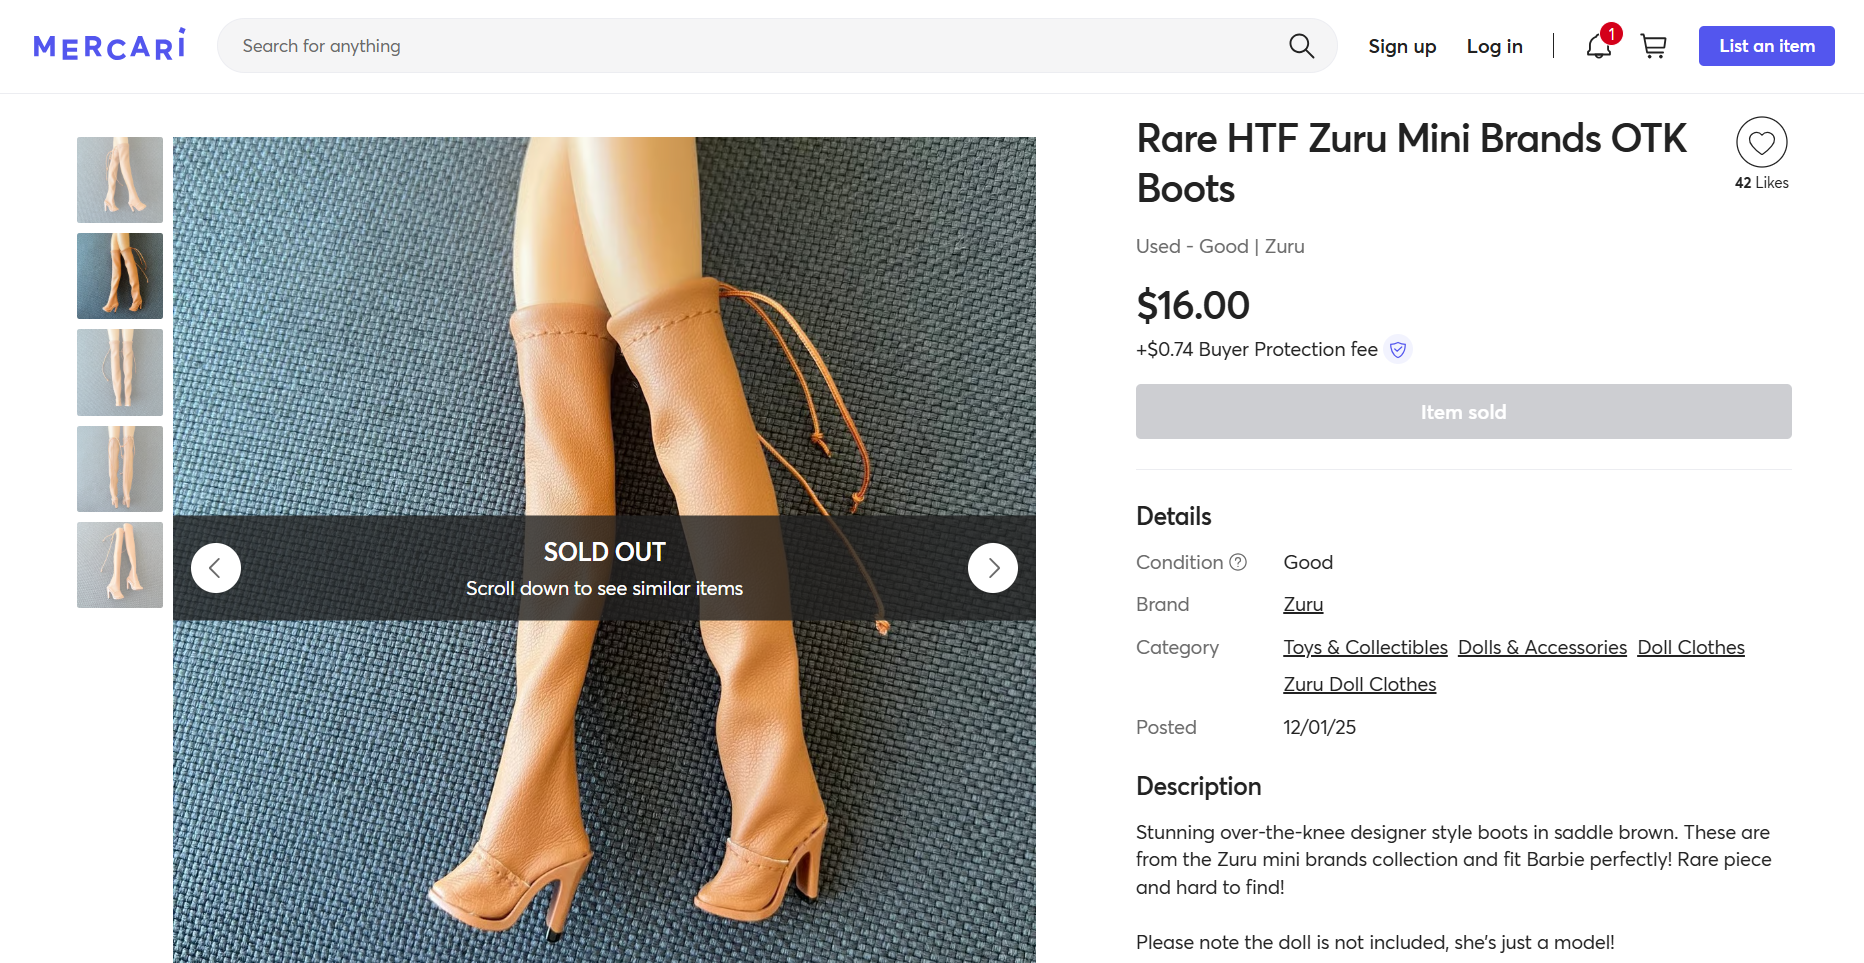1864x963 pixels.
Task: Click the Sign up link
Action: [x=1402, y=46]
